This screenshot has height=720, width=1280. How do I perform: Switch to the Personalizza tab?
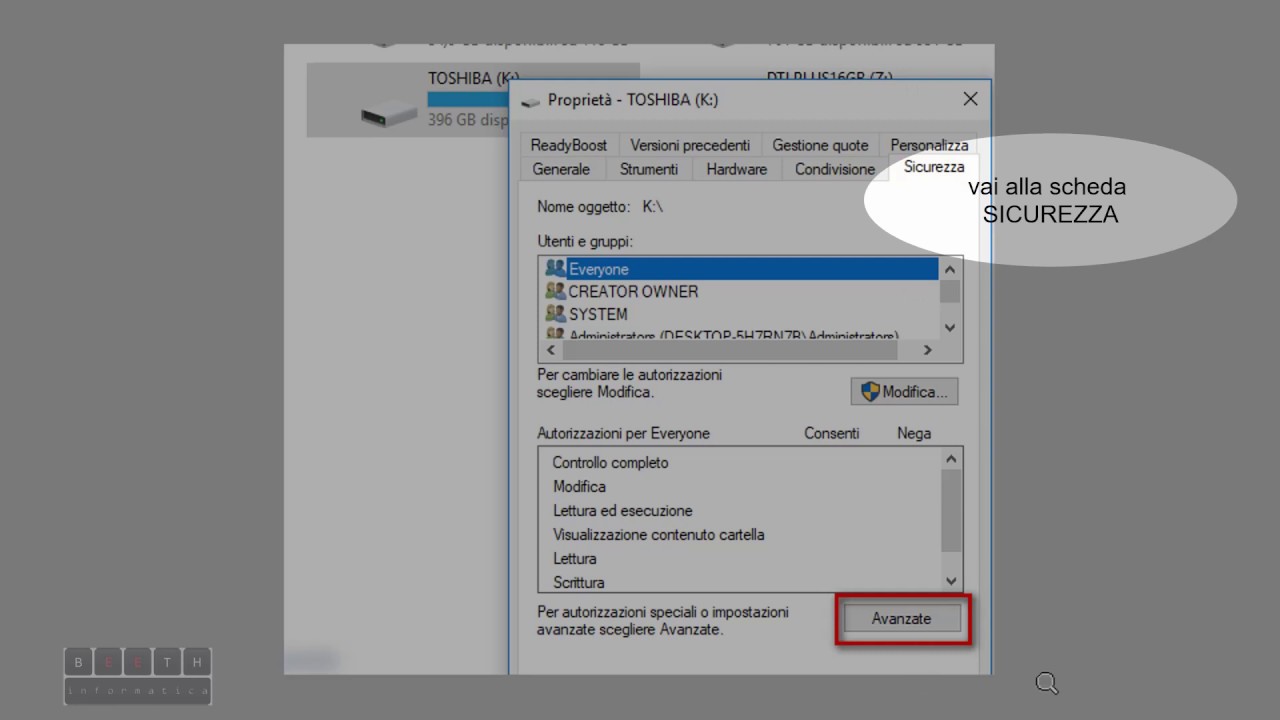[x=929, y=145]
